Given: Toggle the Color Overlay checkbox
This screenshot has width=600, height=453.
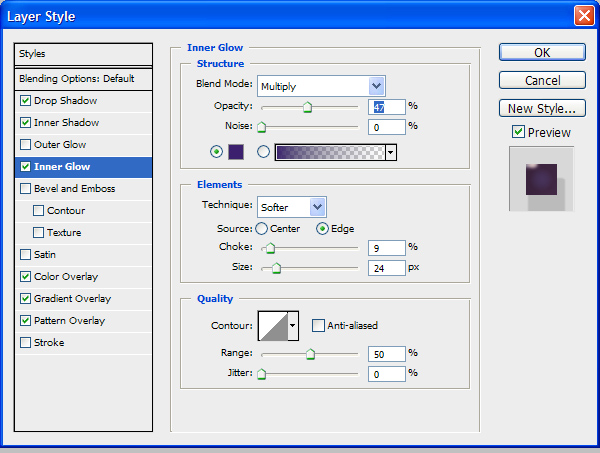Looking at the screenshot, I should [25, 277].
